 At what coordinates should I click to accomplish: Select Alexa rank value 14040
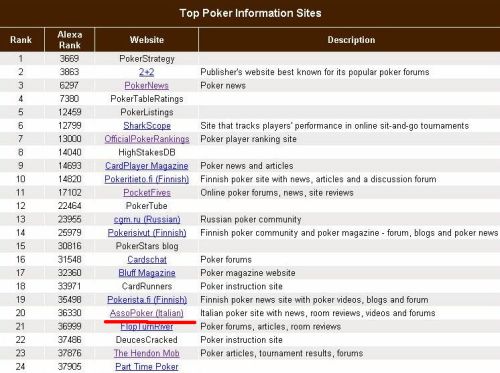[x=70, y=152]
